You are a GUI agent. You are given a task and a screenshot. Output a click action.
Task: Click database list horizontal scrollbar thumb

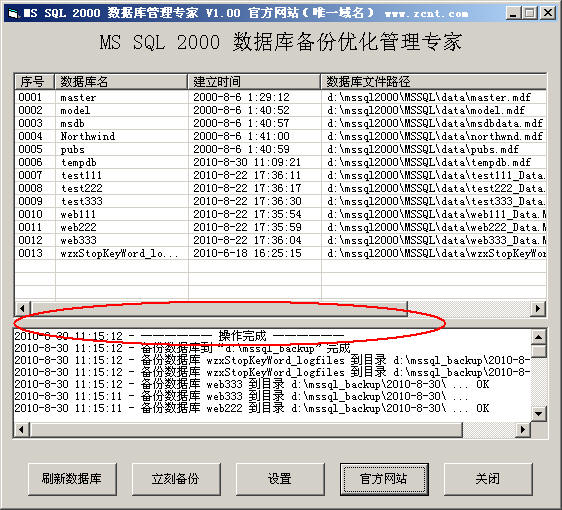pyautogui.click(x=219, y=308)
